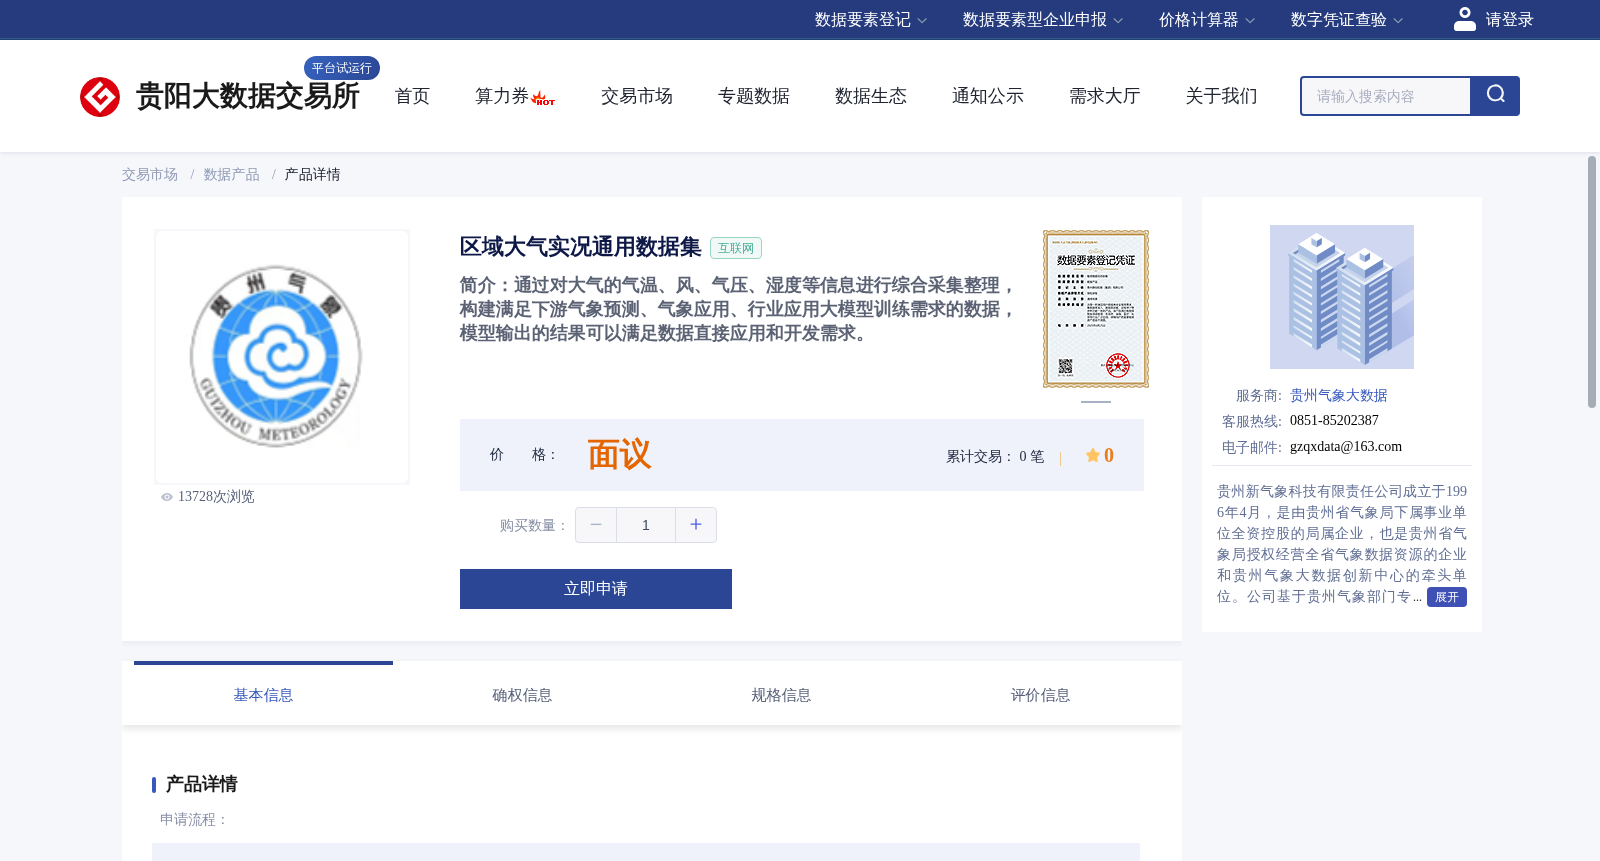Click the eye view-count icon
The width and height of the screenshot is (1600, 861).
[x=167, y=497]
